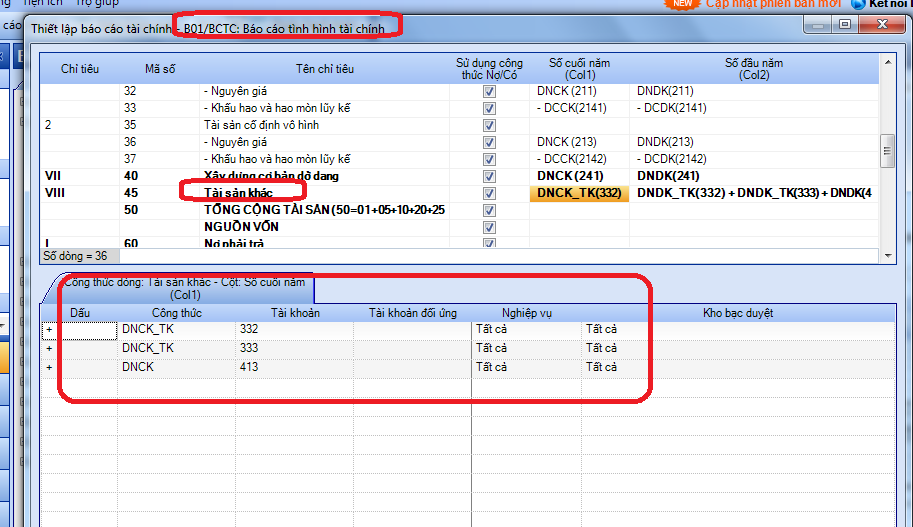Select the - DCCK(2142) cell

tap(579, 159)
